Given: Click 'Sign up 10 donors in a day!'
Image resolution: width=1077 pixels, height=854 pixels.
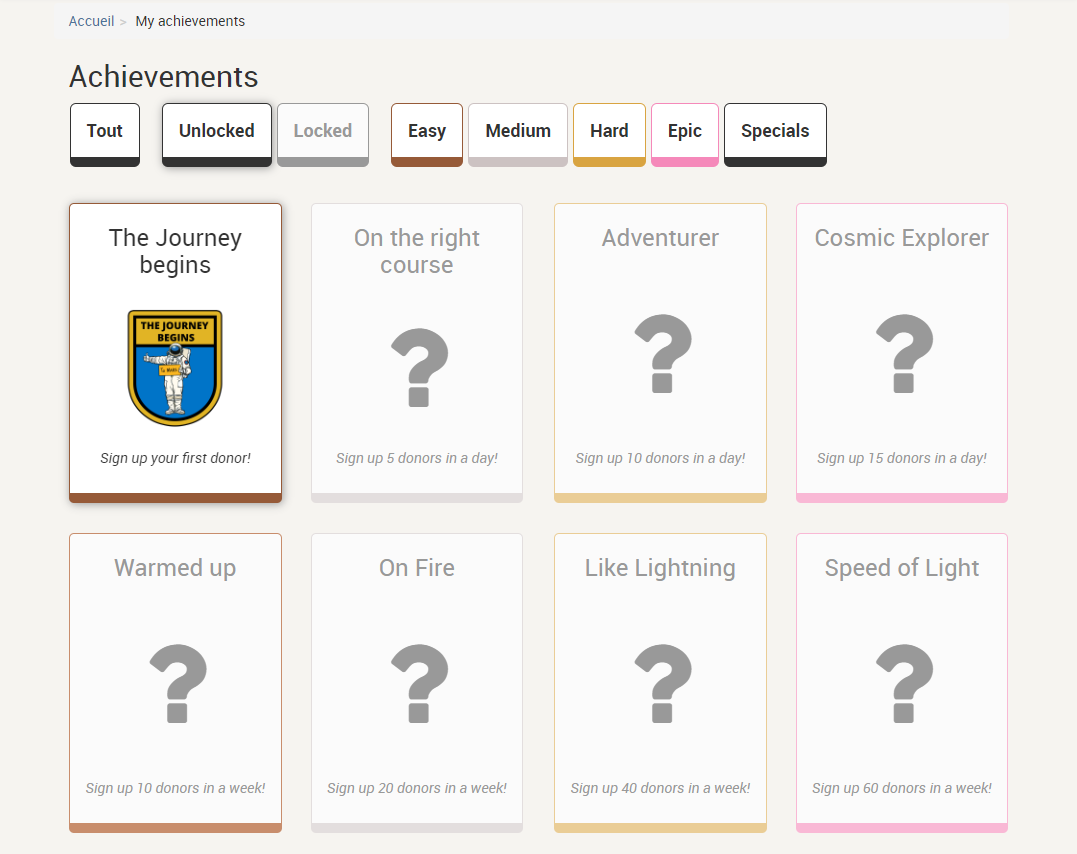Looking at the screenshot, I should pyautogui.click(x=660, y=458).
